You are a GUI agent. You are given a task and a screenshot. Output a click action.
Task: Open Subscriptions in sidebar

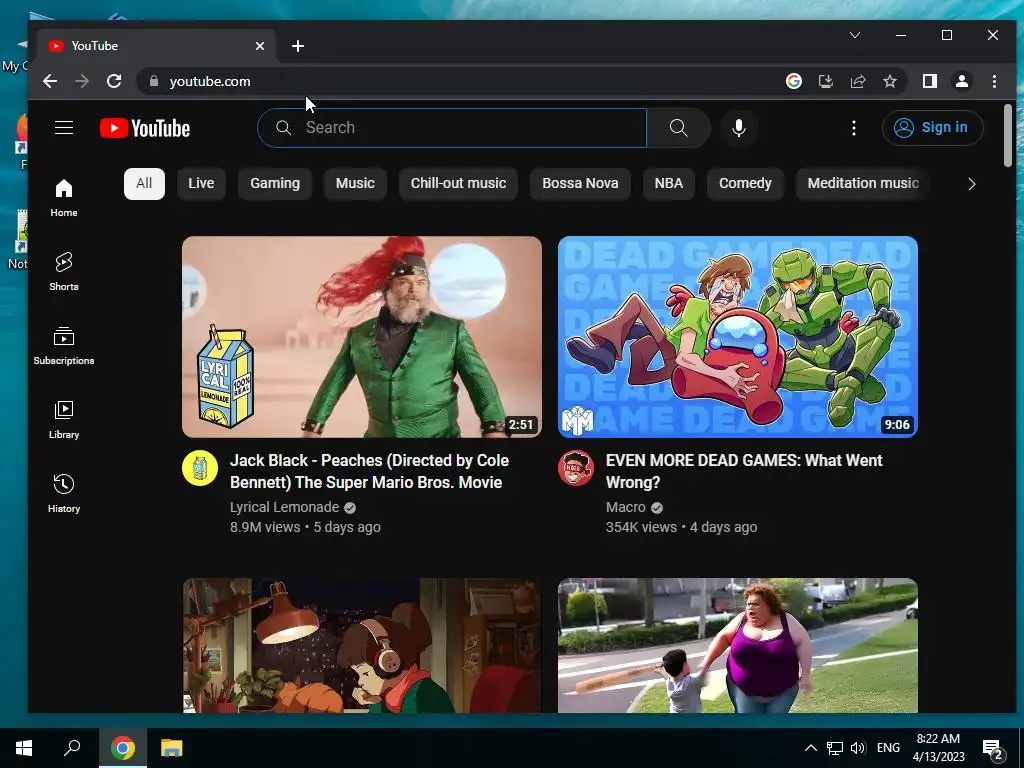(x=63, y=345)
